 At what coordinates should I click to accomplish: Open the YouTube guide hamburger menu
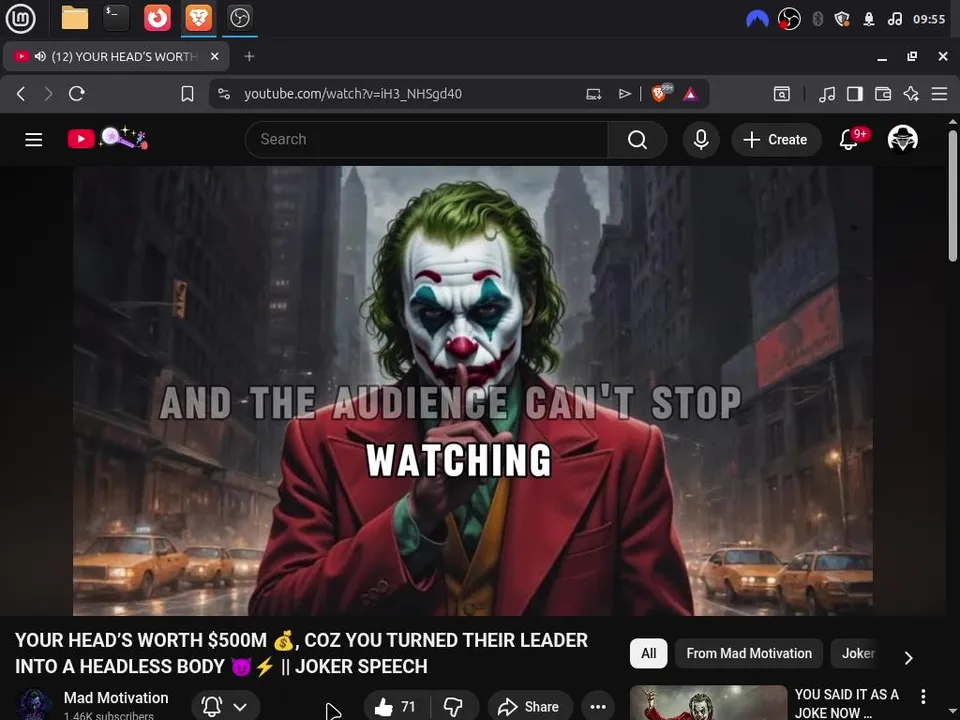pyautogui.click(x=34, y=140)
